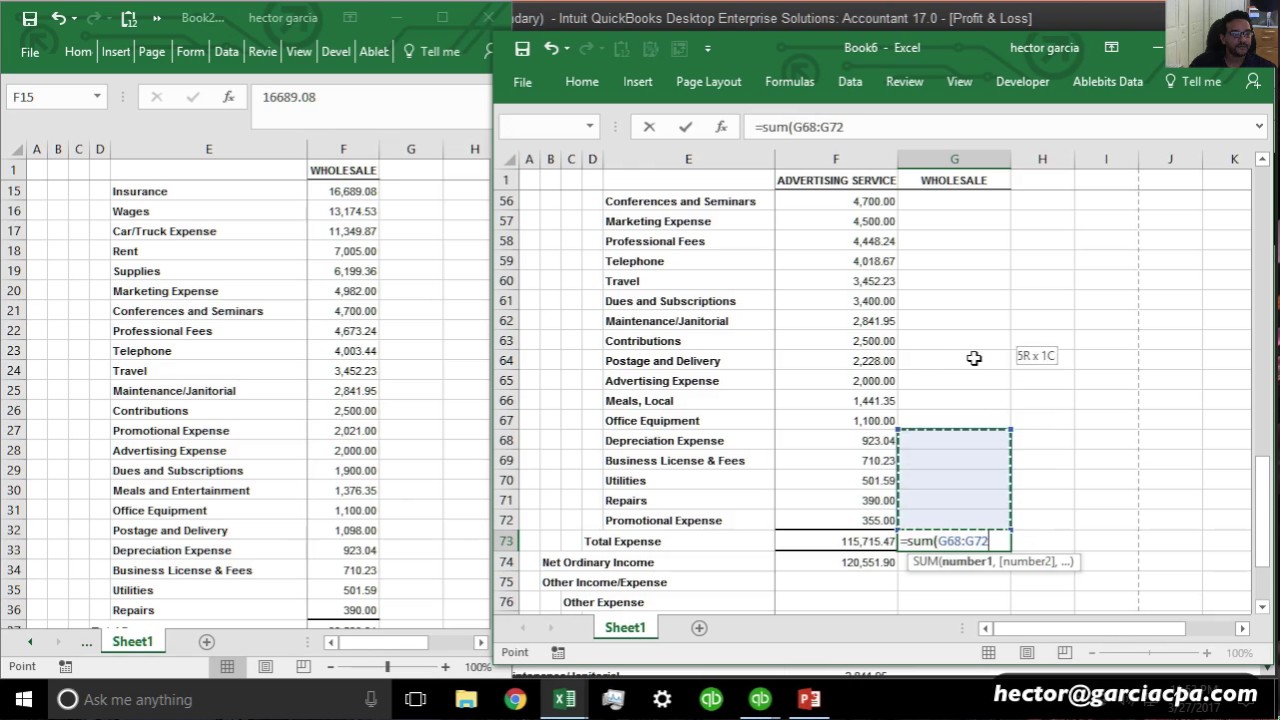The height and width of the screenshot is (720, 1280).
Task: Open the Home tab in Book6
Action: [x=582, y=82]
